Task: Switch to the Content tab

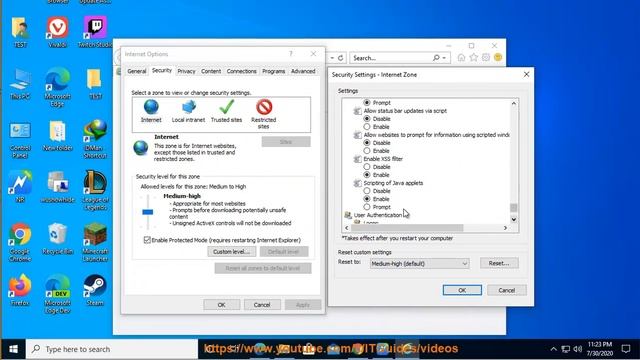Action: (211, 71)
